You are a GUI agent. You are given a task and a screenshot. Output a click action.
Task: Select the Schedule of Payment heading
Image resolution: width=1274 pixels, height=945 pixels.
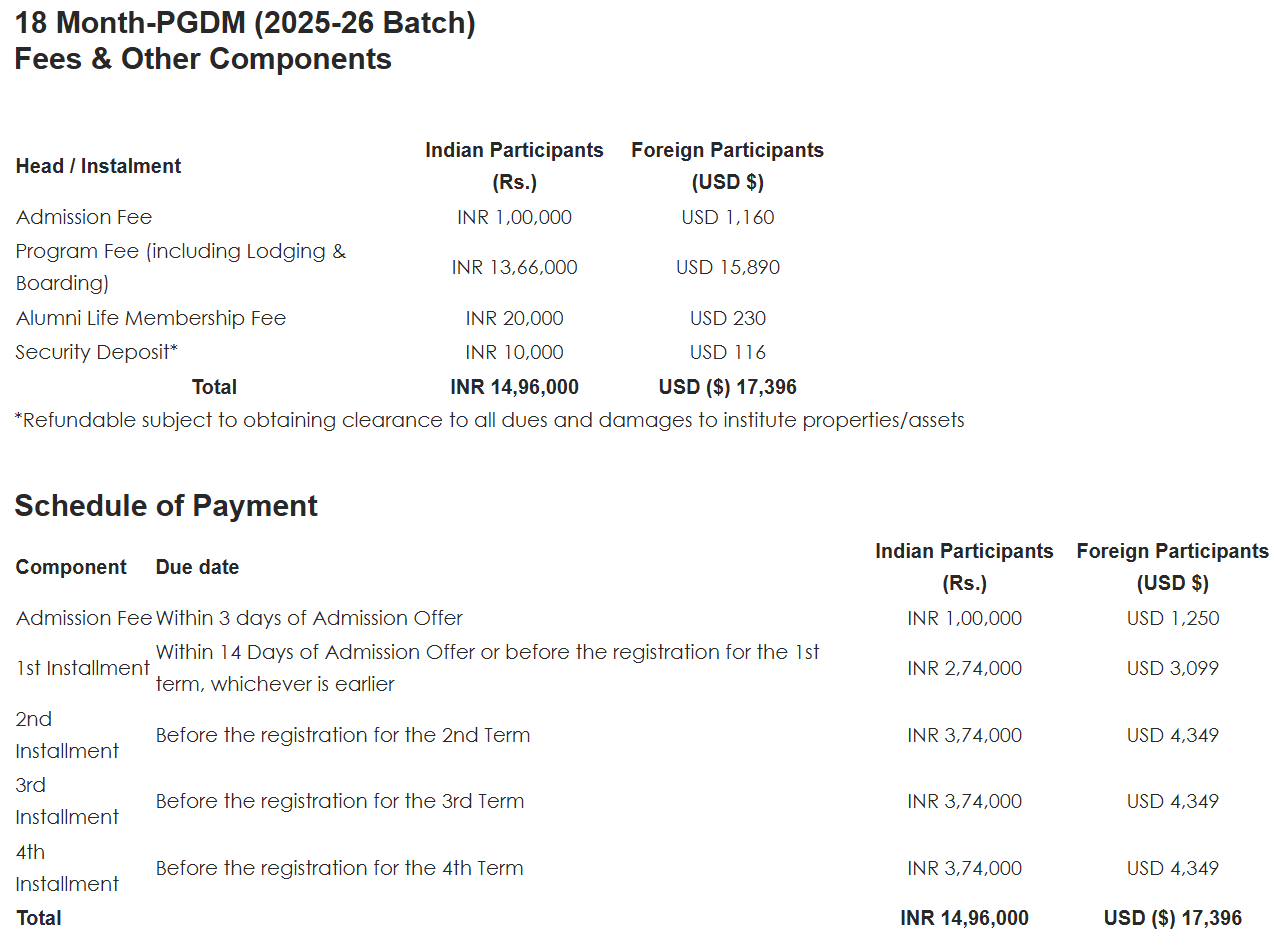click(166, 506)
